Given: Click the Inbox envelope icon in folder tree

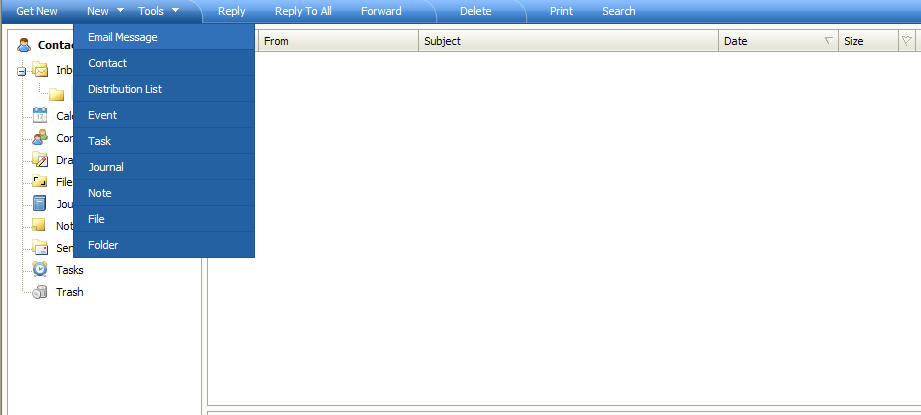Looking at the screenshot, I should (40, 70).
